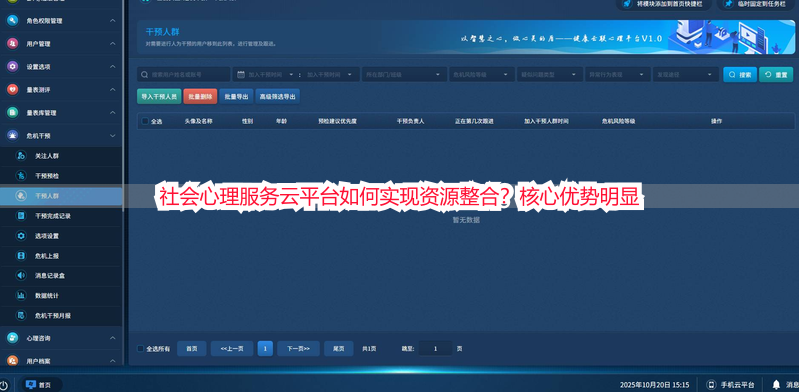The image size is (799, 392).
Task: Click the 危机干预月报 report icon
Action: (21, 316)
